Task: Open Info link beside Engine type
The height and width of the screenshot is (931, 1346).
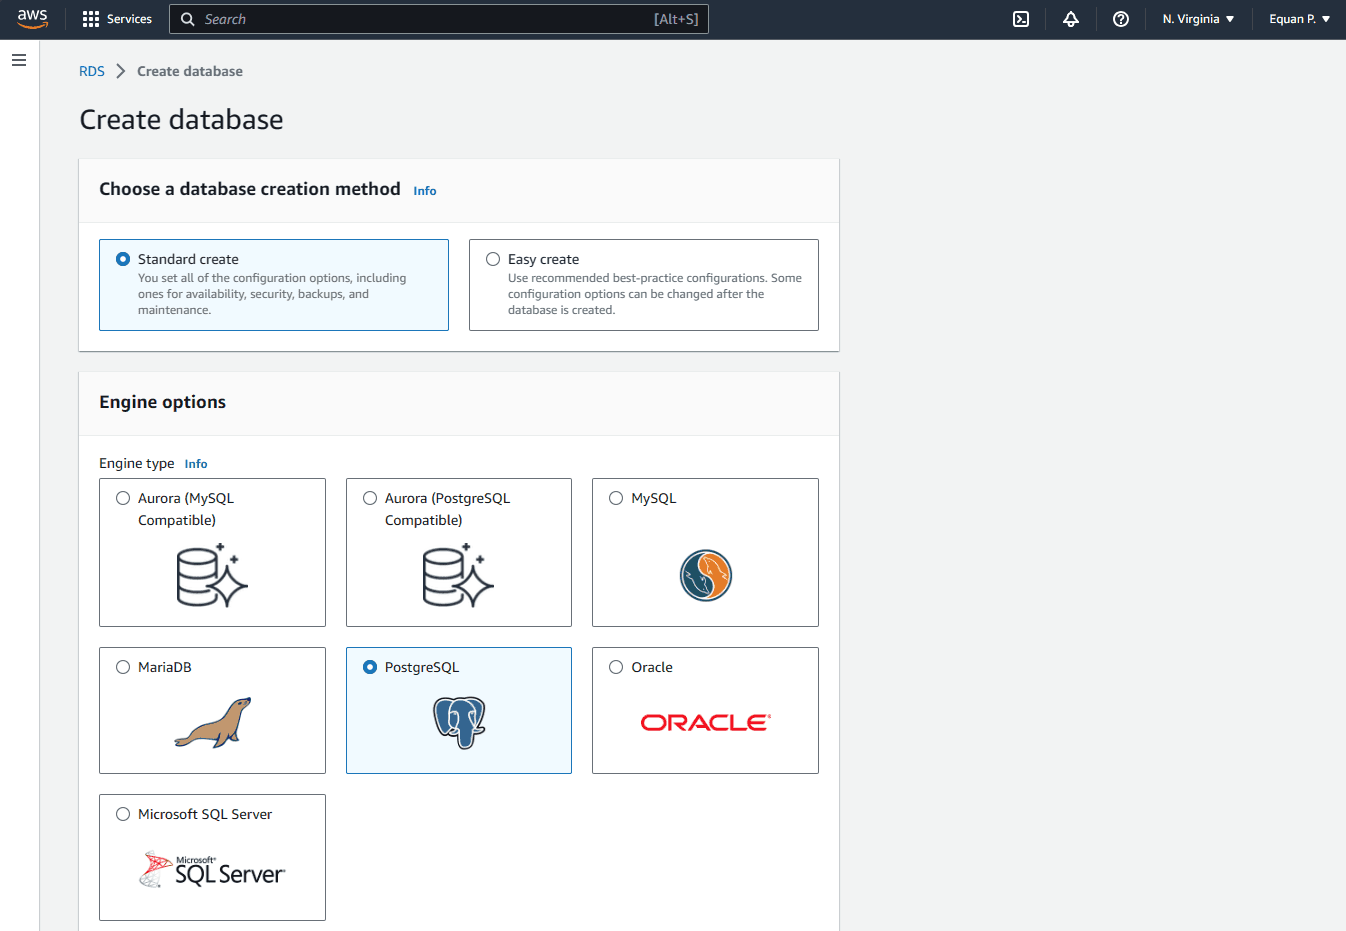Action: point(196,464)
